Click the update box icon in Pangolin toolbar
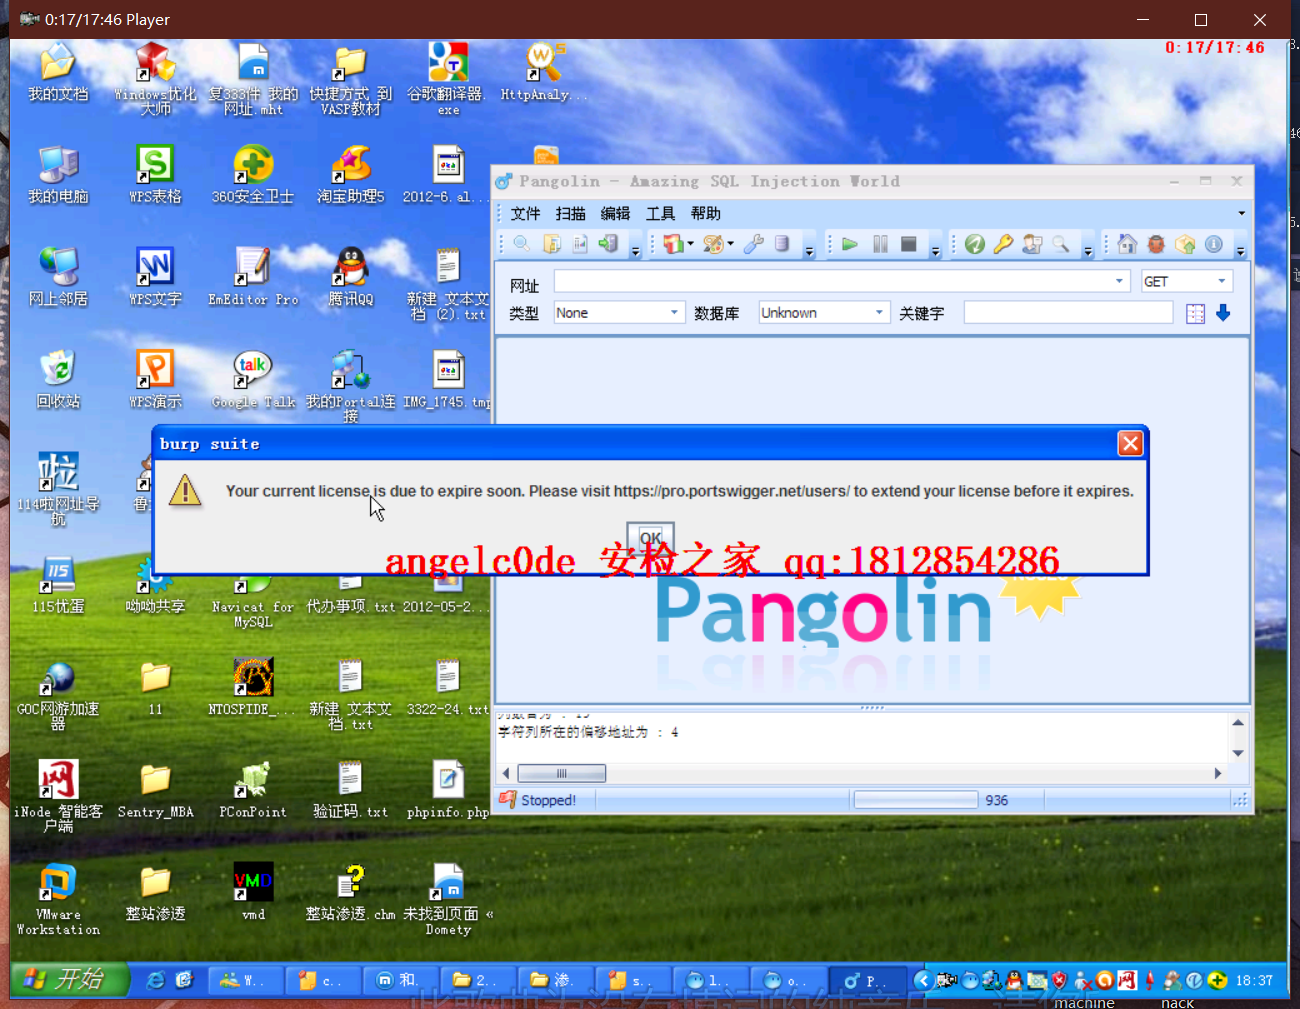 [x=1185, y=244]
